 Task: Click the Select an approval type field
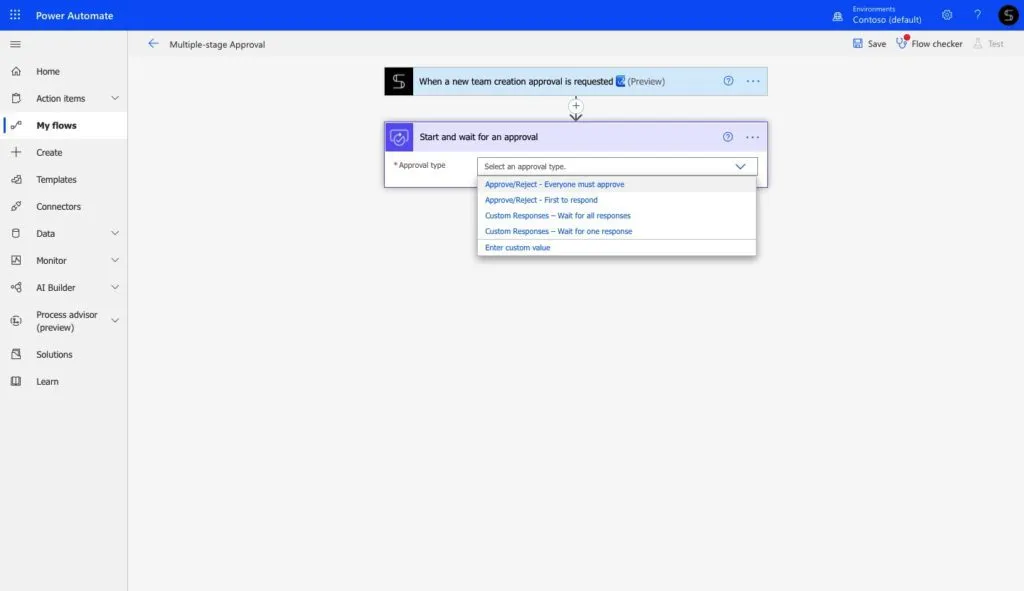coord(617,167)
